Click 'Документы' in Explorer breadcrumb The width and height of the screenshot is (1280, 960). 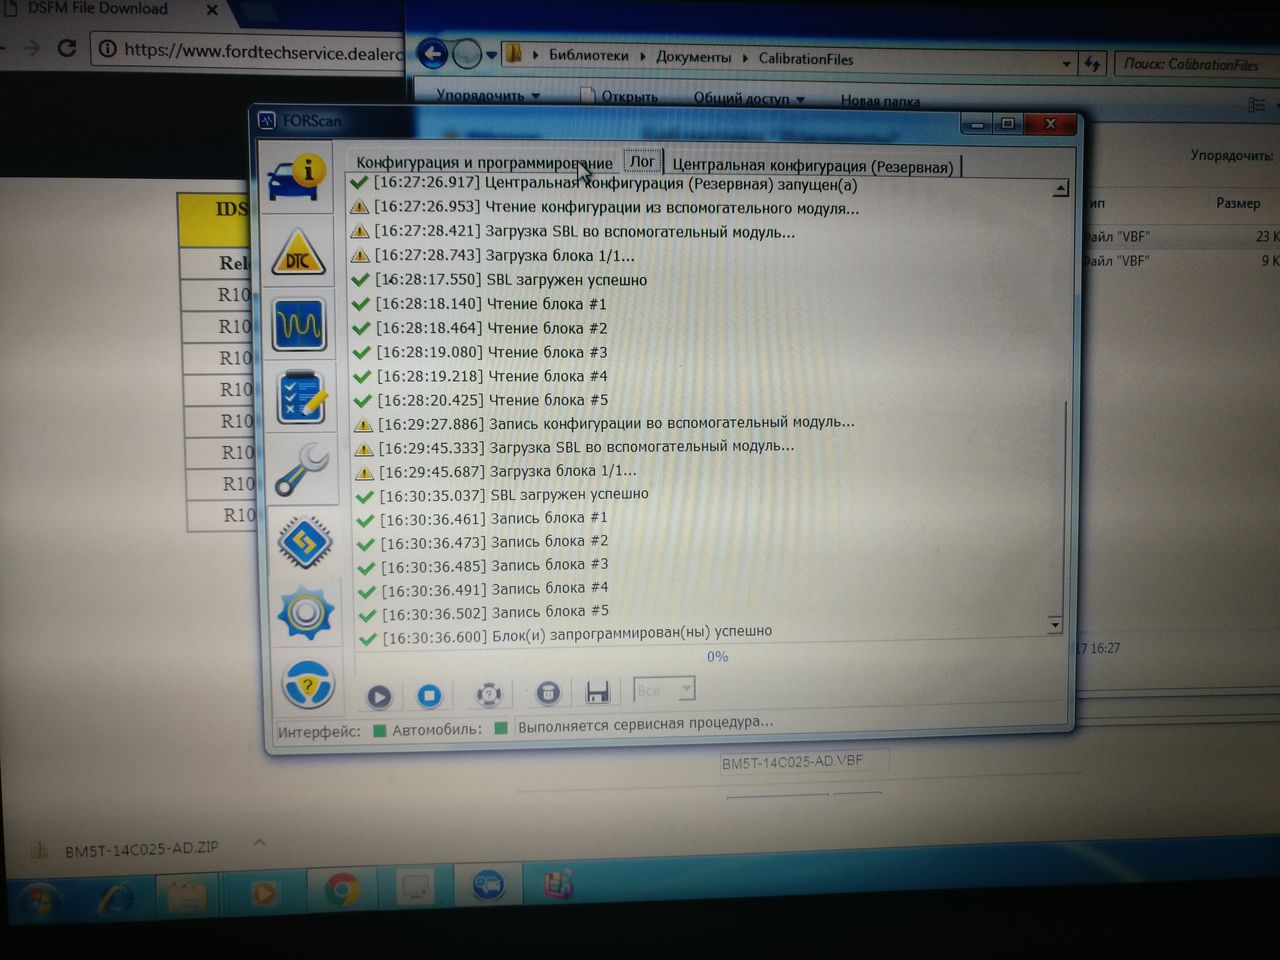[693, 57]
